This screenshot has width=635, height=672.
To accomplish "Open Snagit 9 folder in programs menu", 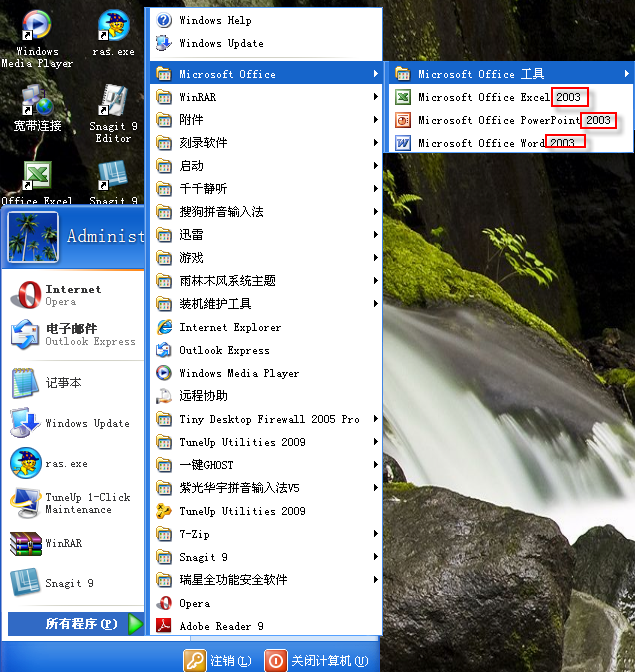I will 266,557.
